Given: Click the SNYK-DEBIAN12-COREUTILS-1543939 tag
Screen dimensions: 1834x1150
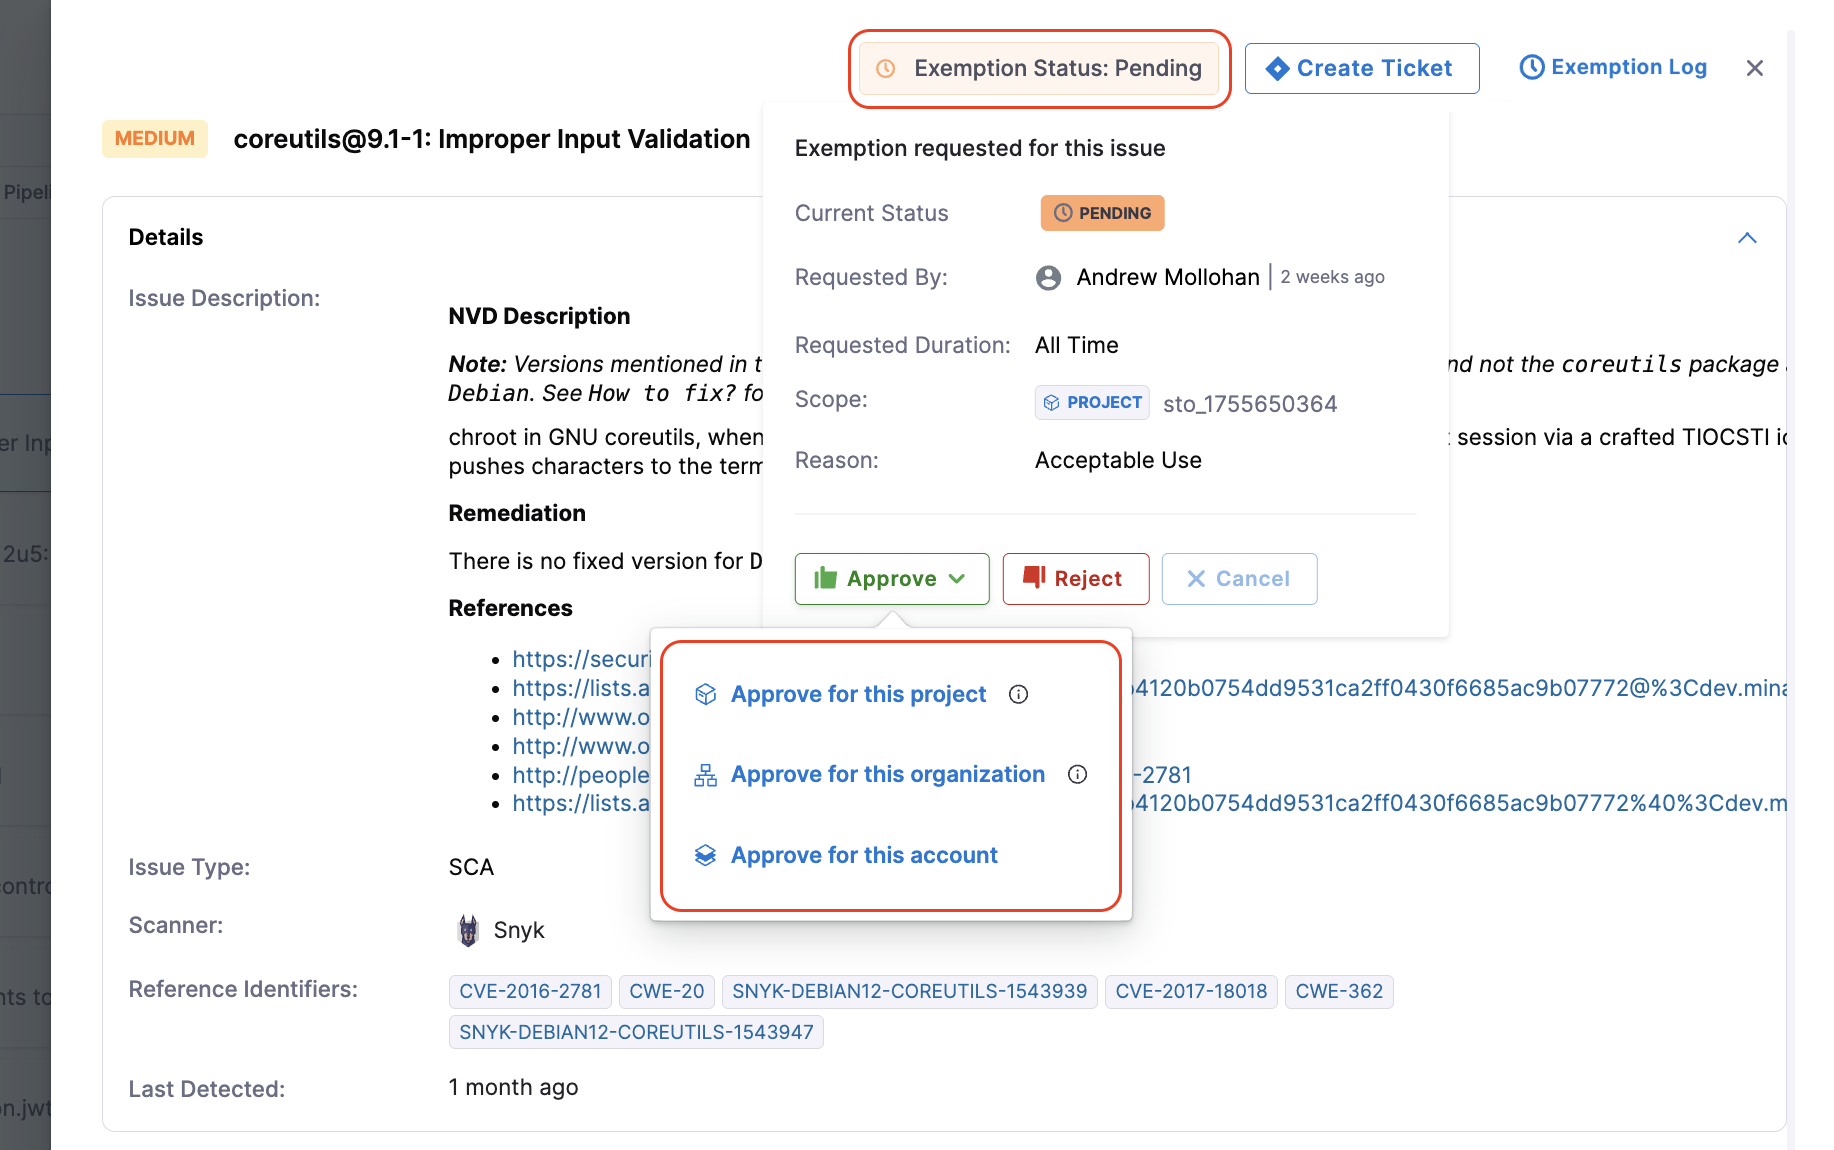Looking at the screenshot, I should pos(910,991).
